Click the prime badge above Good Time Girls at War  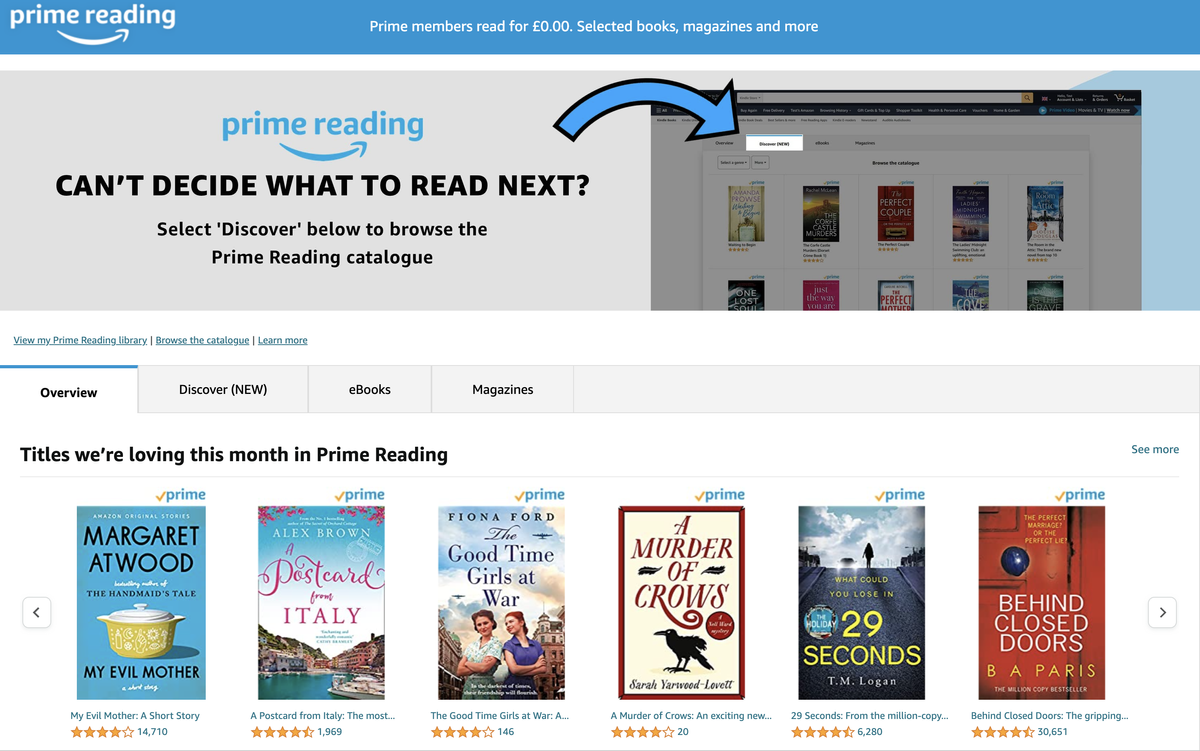540,495
